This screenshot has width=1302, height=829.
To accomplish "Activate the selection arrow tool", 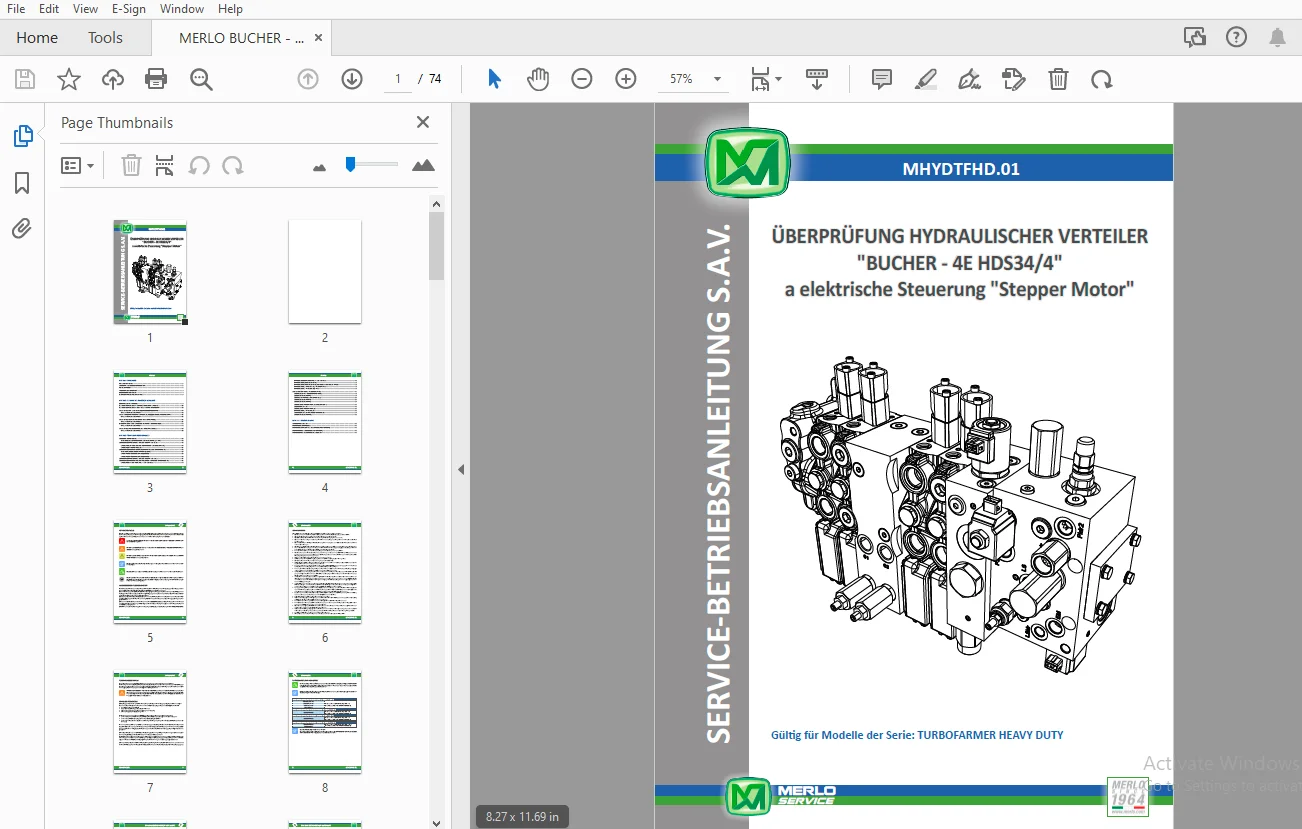I will click(x=494, y=79).
